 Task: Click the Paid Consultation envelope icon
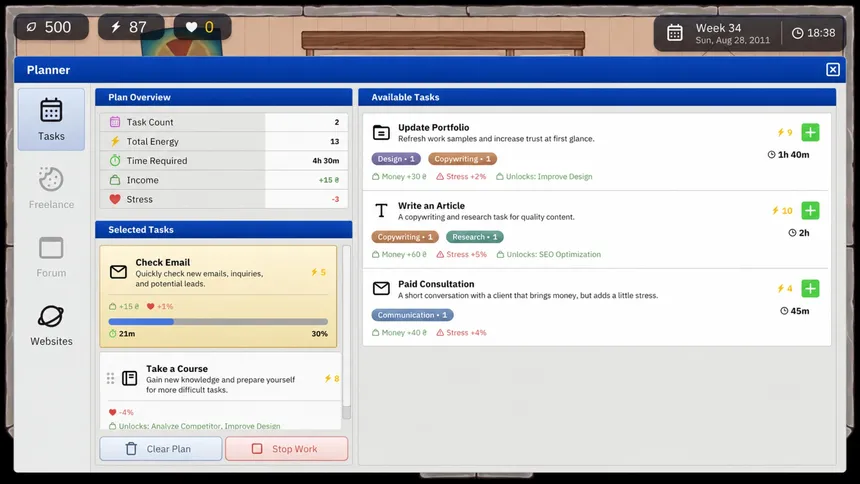pos(381,288)
